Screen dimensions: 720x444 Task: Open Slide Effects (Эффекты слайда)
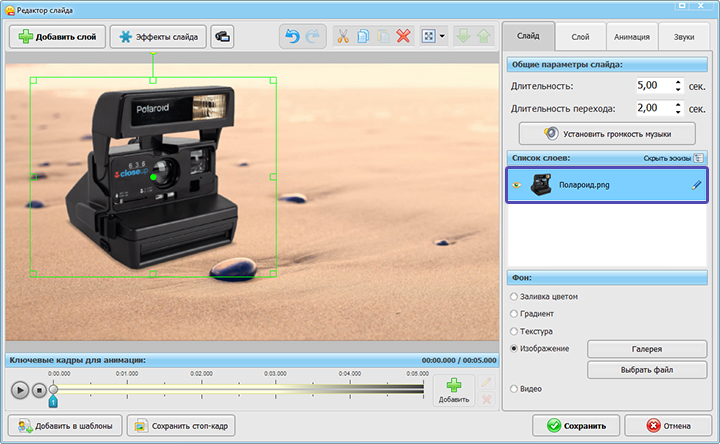point(158,37)
